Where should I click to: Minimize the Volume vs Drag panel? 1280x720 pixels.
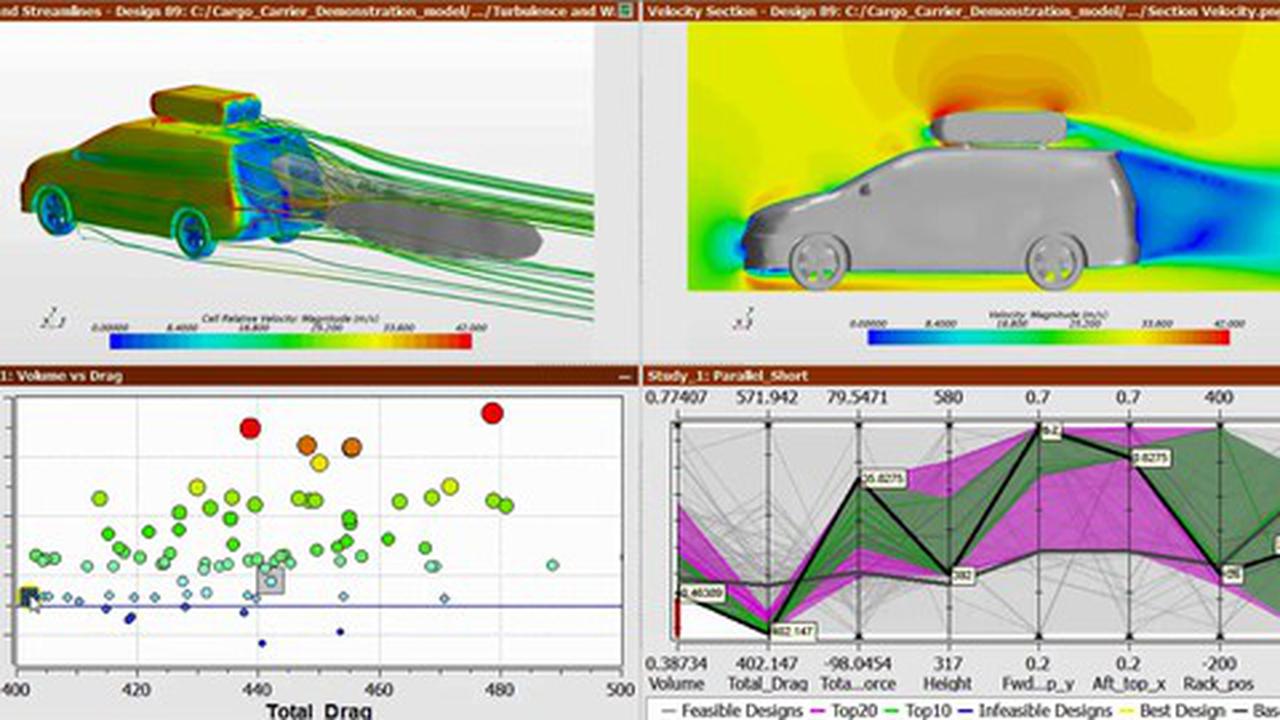click(x=626, y=376)
